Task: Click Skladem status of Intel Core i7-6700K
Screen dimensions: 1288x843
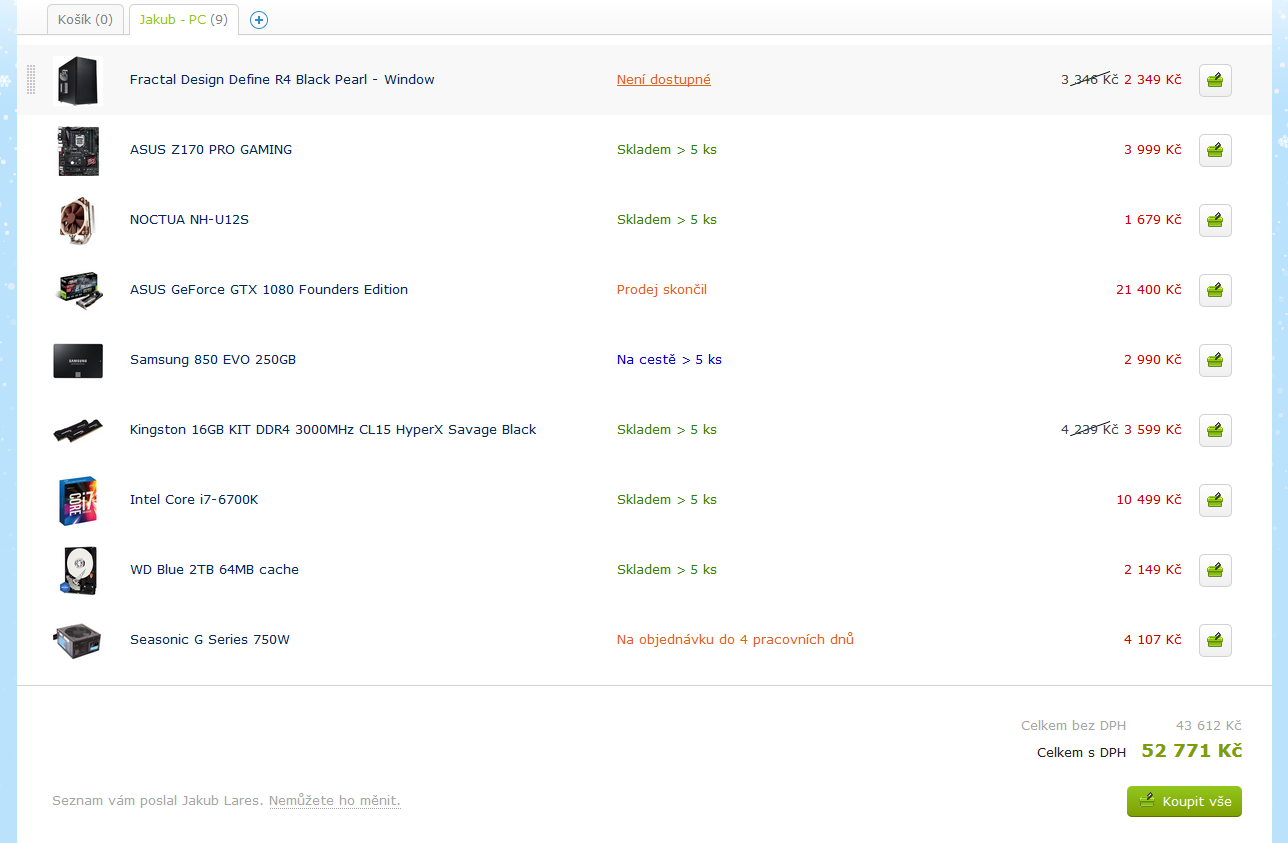Action: (667, 500)
